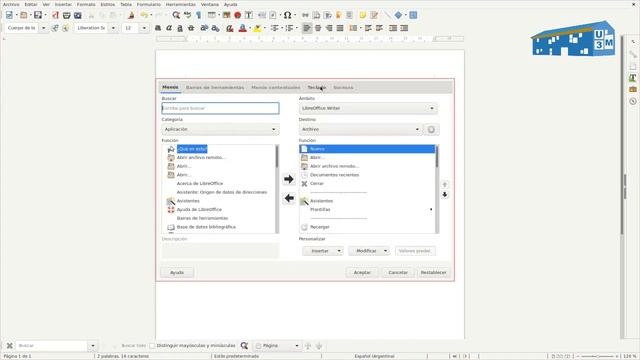This screenshot has height=360, width=640.
Task: Switch to the Sucesos tab
Action: coord(343,87)
